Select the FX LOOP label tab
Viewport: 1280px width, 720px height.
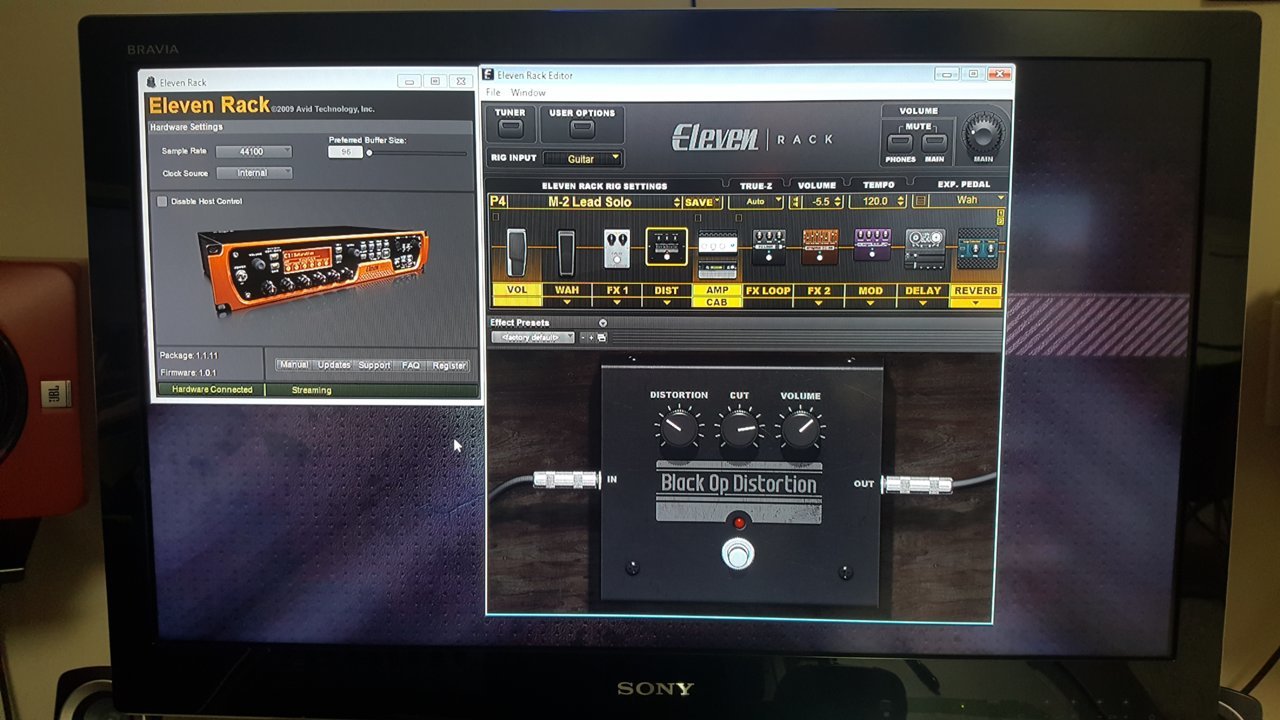[x=768, y=290]
